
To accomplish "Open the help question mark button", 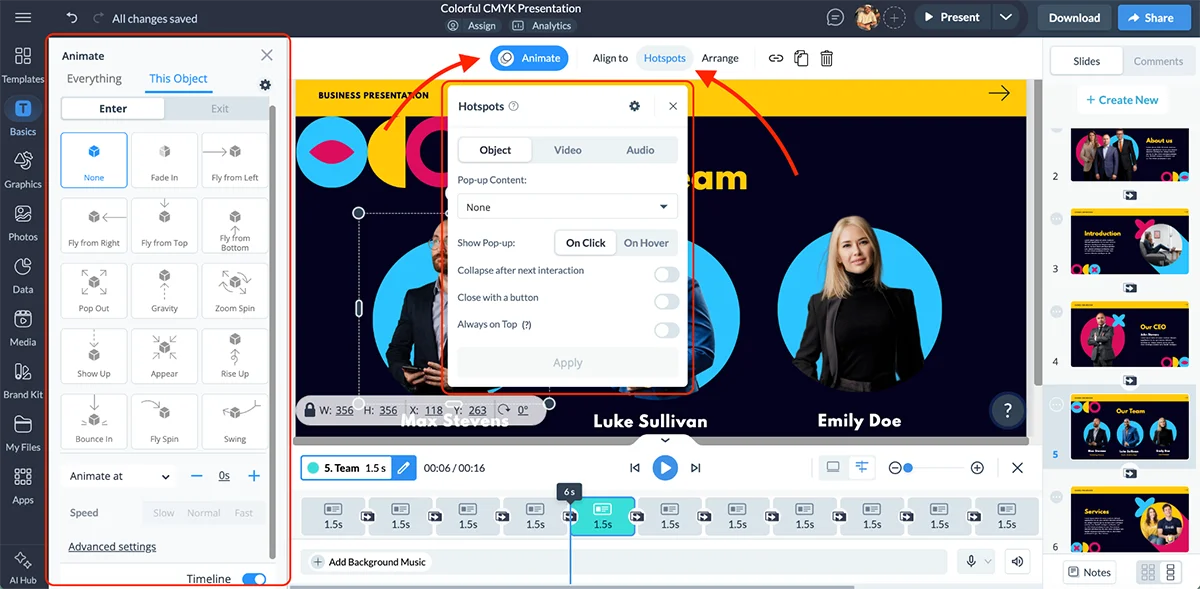I will [1007, 410].
